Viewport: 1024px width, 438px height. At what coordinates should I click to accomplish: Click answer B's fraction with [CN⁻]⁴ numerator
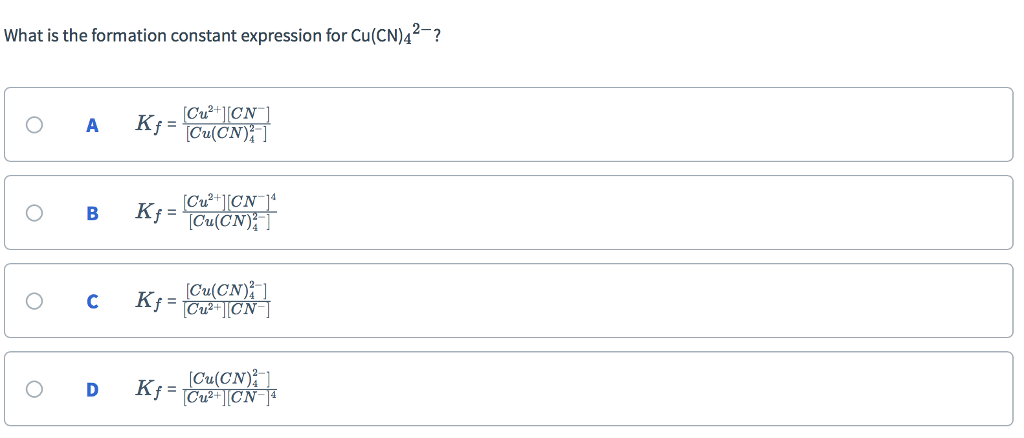(230, 213)
